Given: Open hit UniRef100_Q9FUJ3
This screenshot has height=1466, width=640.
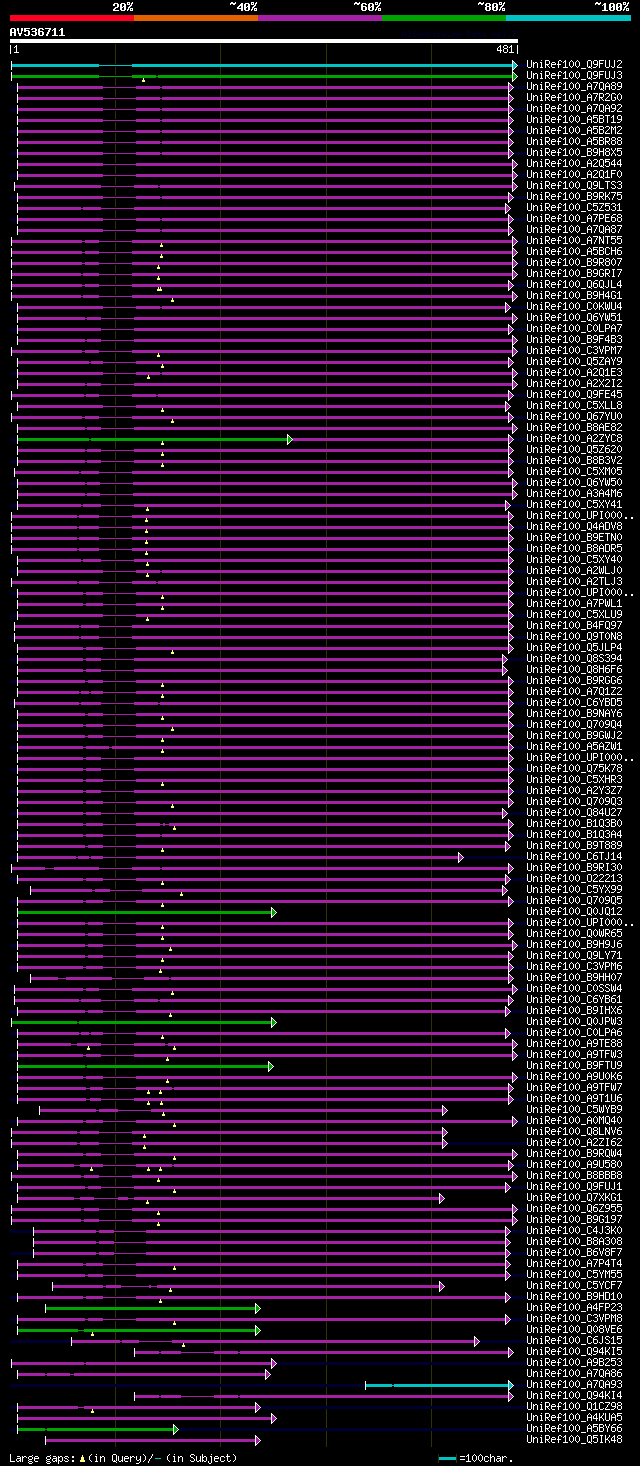Looking at the screenshot, I should click(575, 75).
